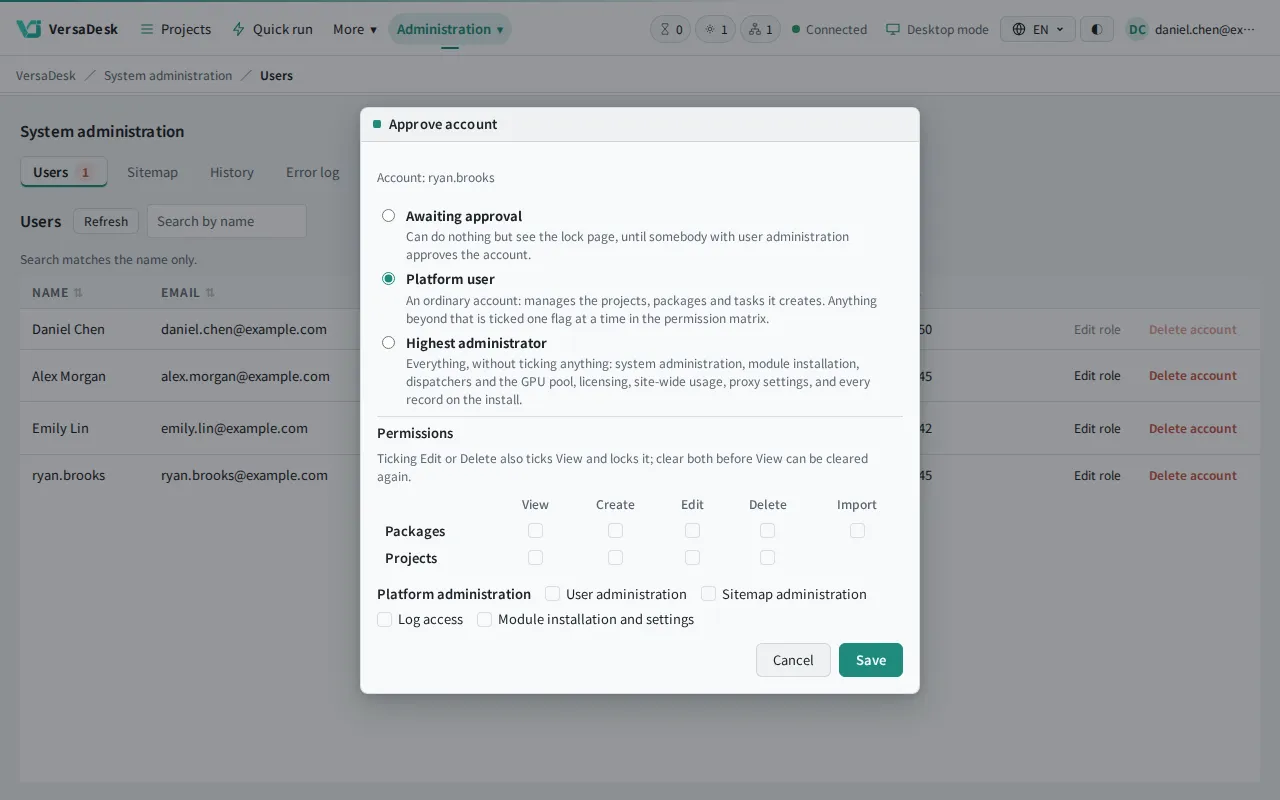
Task: Refresh the users list
Action: tap(106, 221)
